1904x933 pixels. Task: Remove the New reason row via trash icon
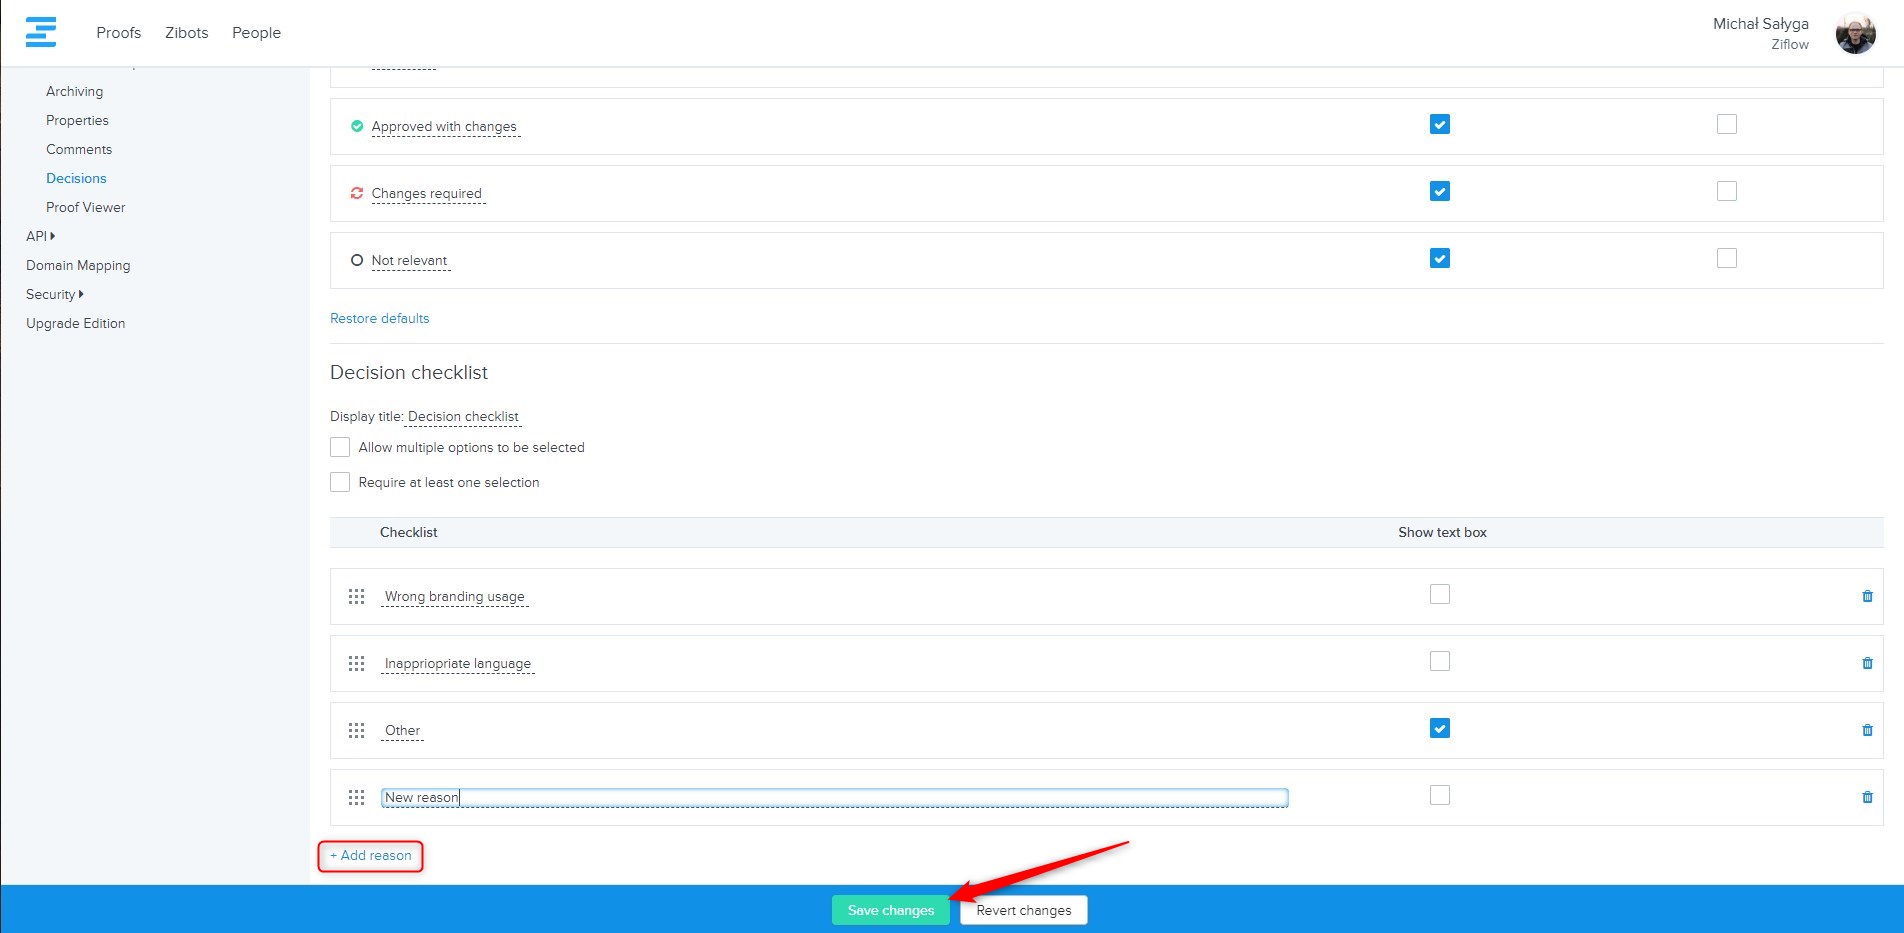click(1866, 797)
